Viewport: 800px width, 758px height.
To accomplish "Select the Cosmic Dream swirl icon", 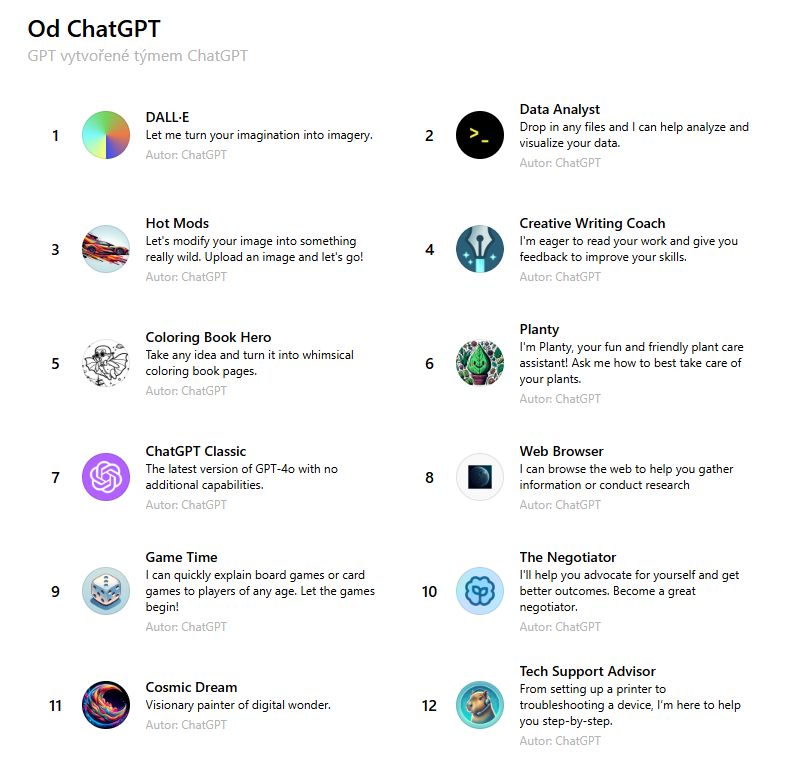I will (x=106, y=705).
